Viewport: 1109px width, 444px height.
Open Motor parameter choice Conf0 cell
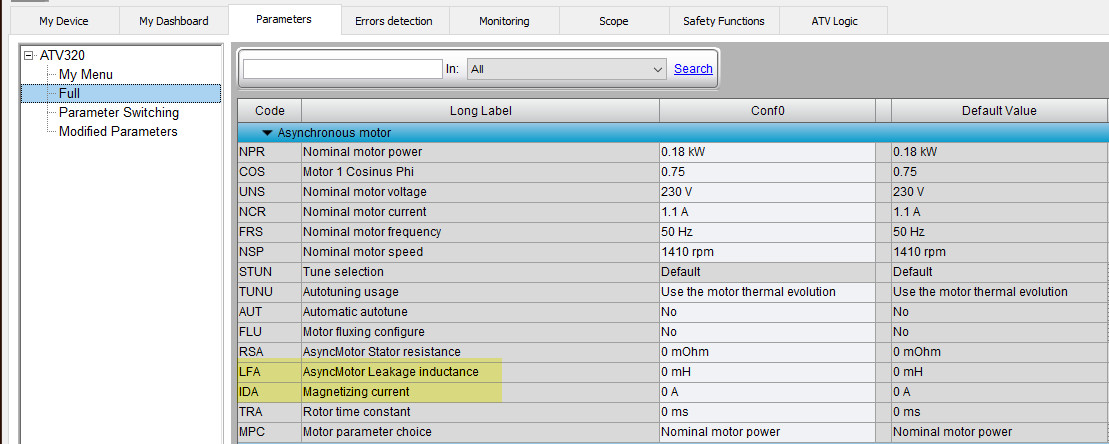(767, 431)
